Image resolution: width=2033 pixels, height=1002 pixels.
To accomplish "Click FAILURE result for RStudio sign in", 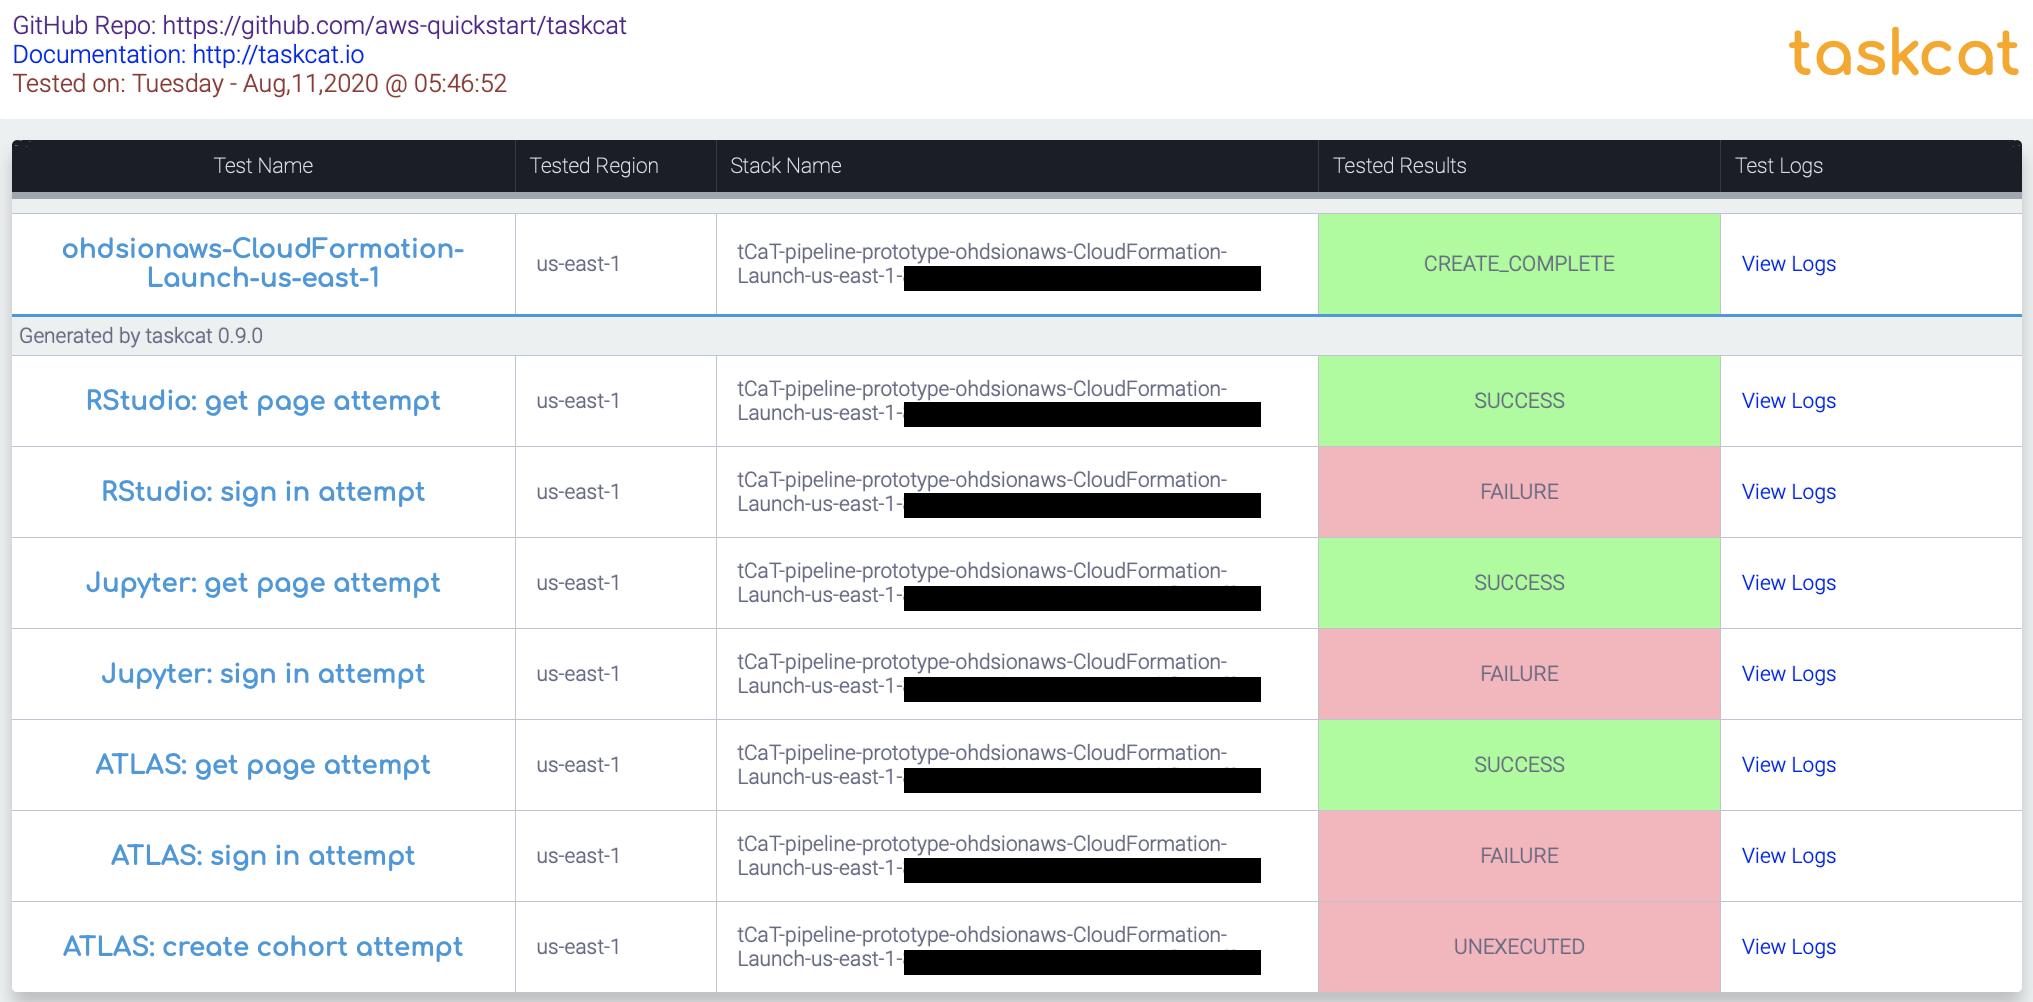I will (1519, 492).
